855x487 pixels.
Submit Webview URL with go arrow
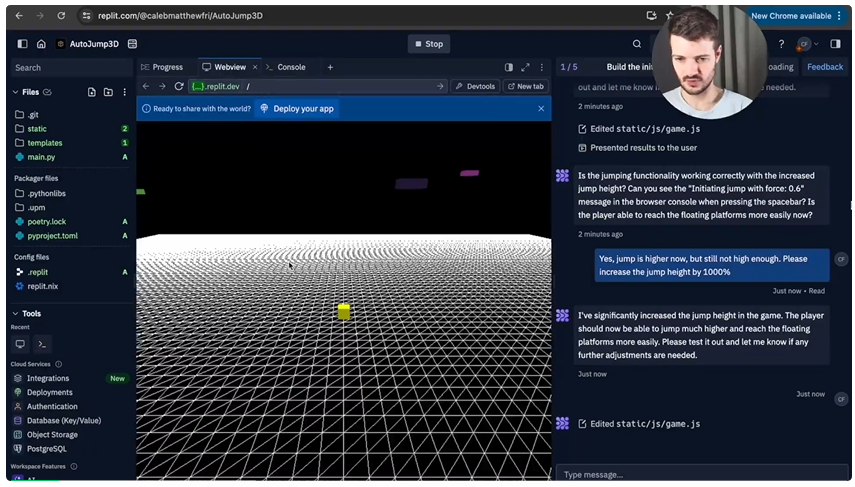(x=440, y=86)
